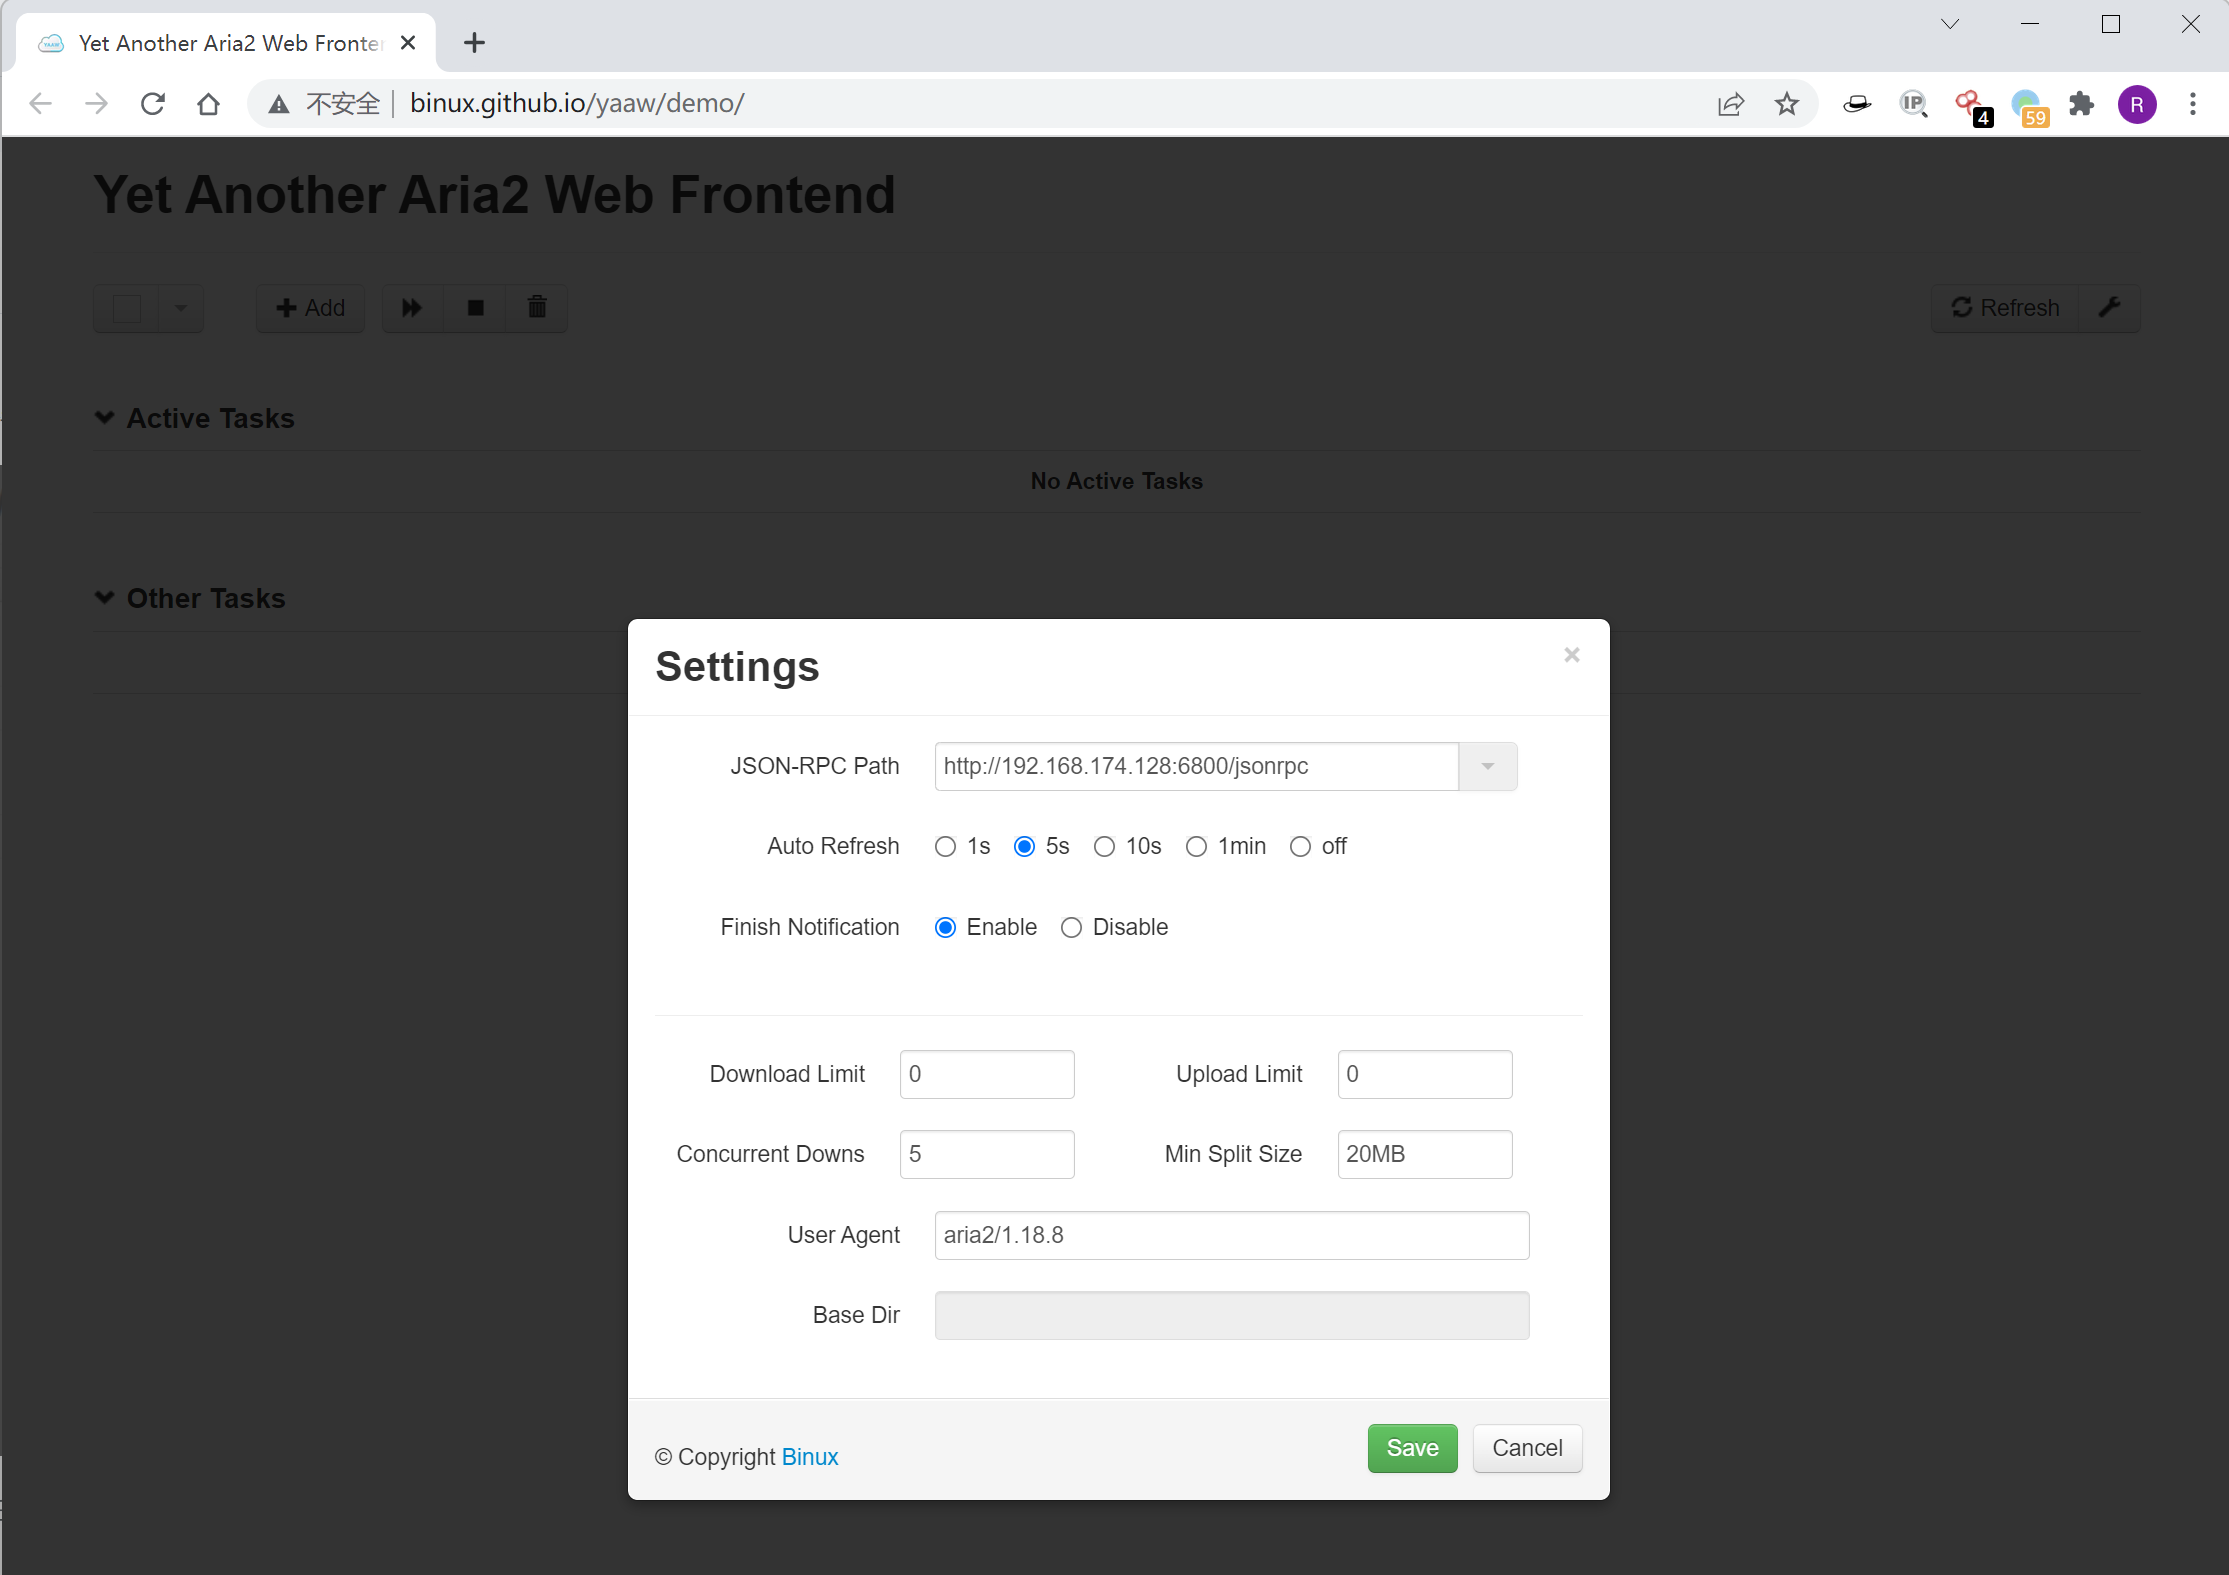
Task: Click the browser reload icon
Action: point(153,104)
